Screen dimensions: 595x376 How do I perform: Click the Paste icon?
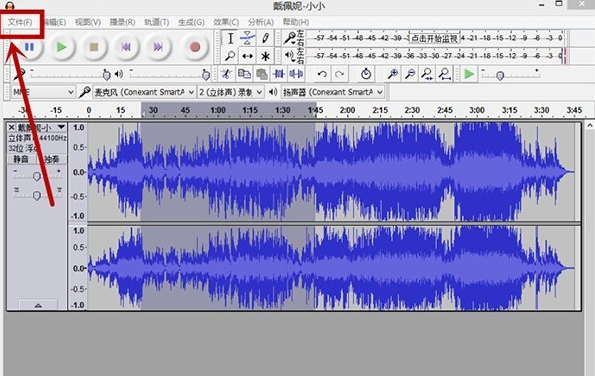point(261,74)
